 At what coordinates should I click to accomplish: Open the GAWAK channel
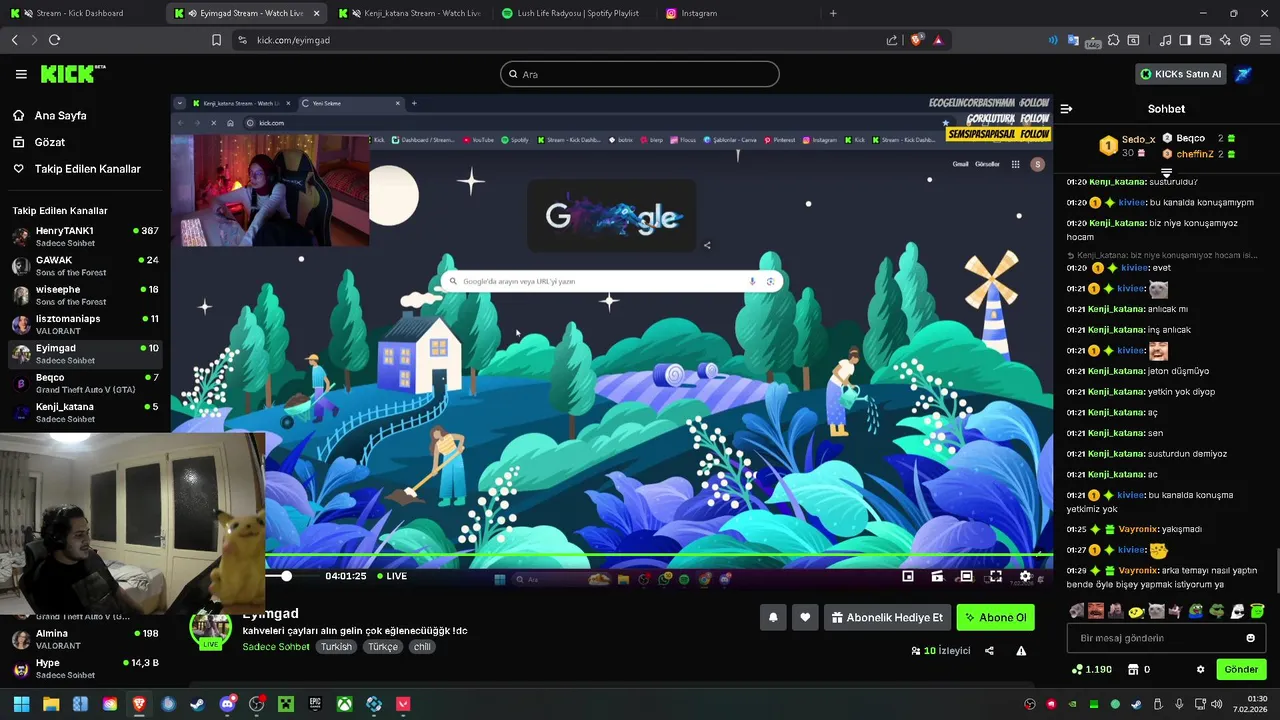[x=85, y=266]
